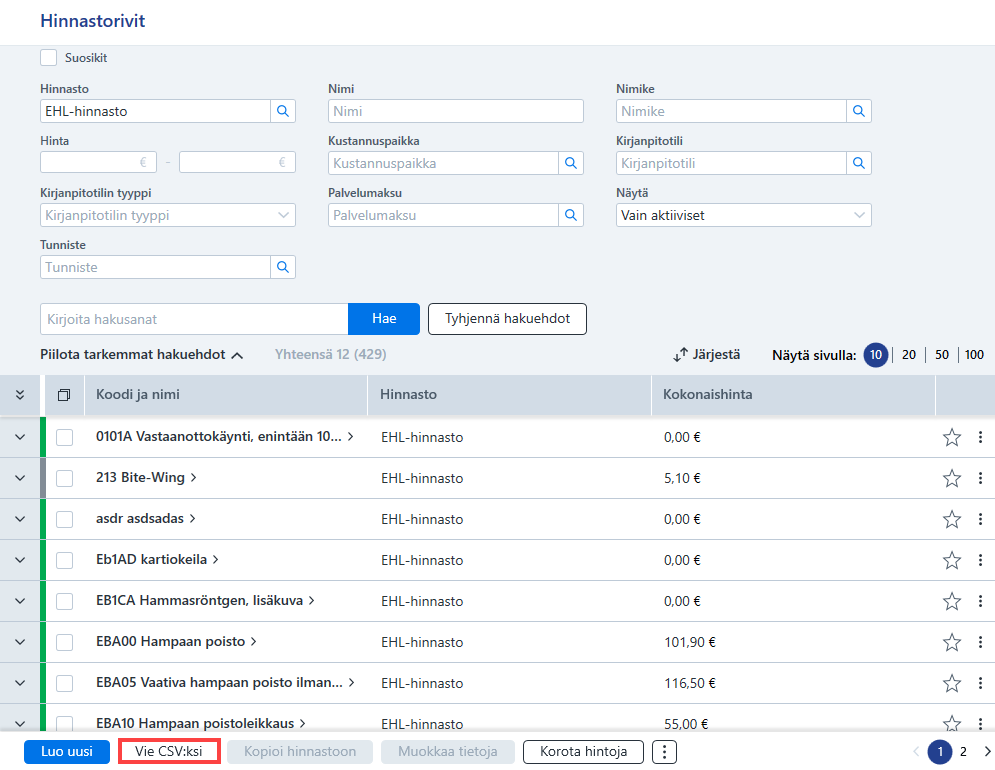Click the Kustannuspaikka search magnifier icon
This screenshot has height=770, width=995.
tap(570, 163)
